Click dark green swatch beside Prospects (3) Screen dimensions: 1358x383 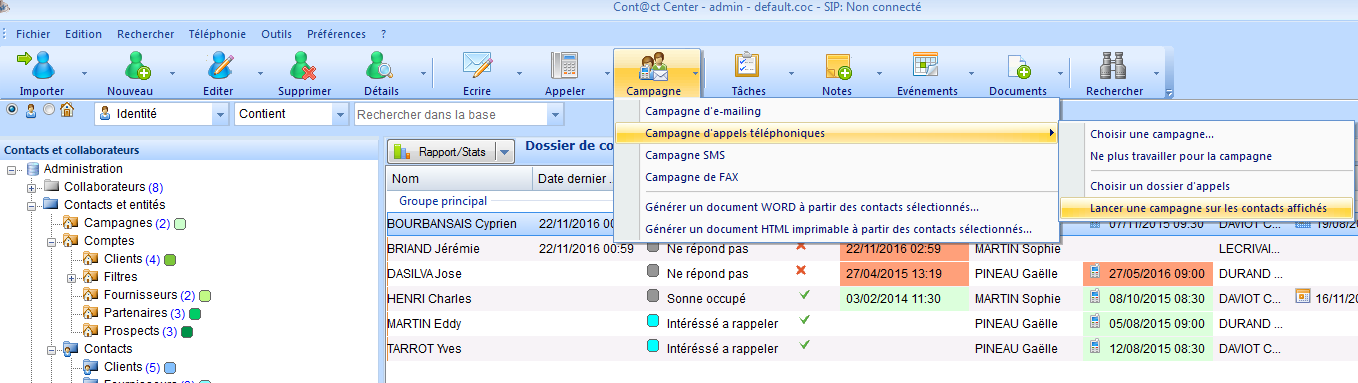point(186,331)
